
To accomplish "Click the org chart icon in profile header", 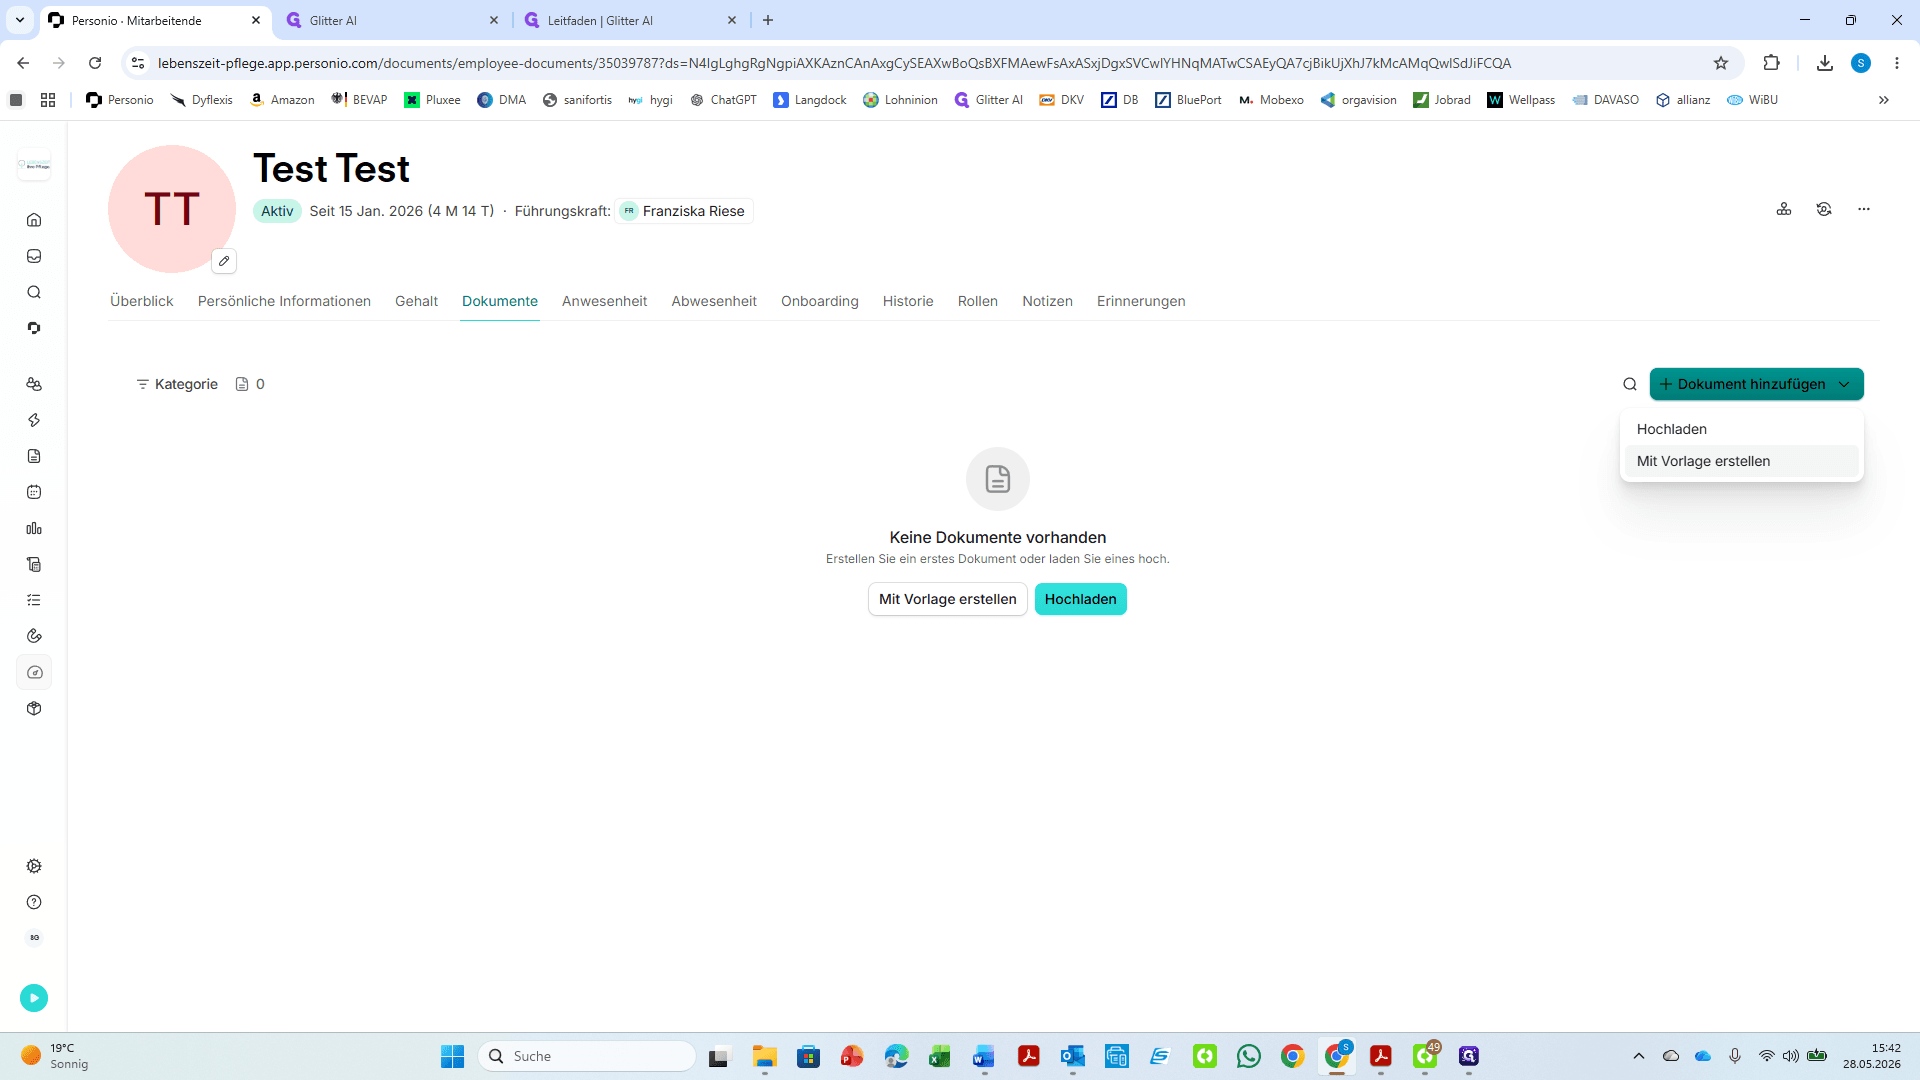I will [x=1784, y=209].
